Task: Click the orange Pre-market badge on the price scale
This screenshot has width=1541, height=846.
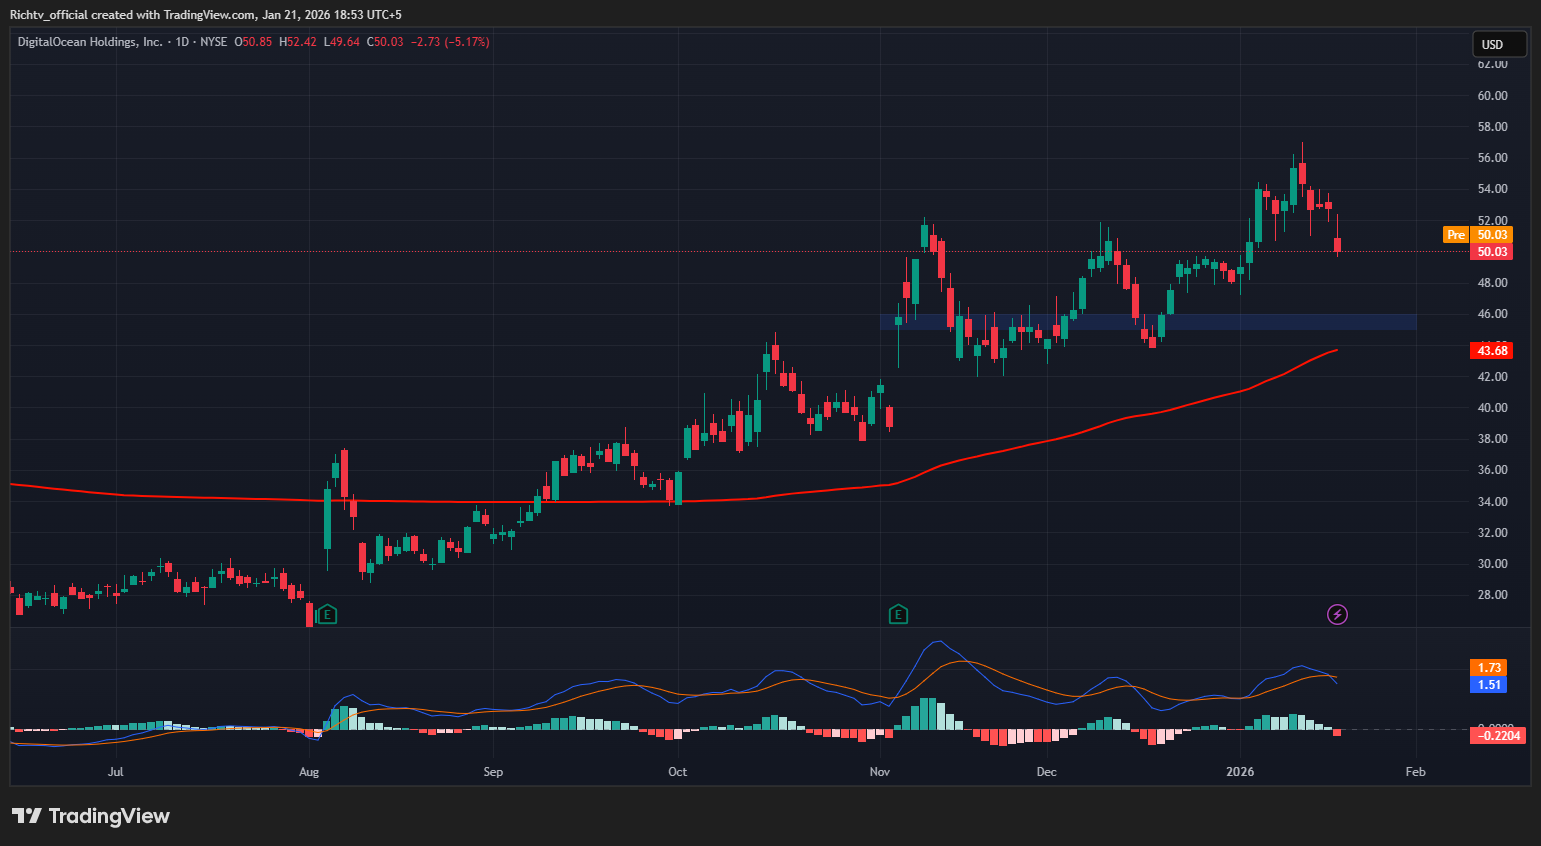Action: (x=1456, y=234)
